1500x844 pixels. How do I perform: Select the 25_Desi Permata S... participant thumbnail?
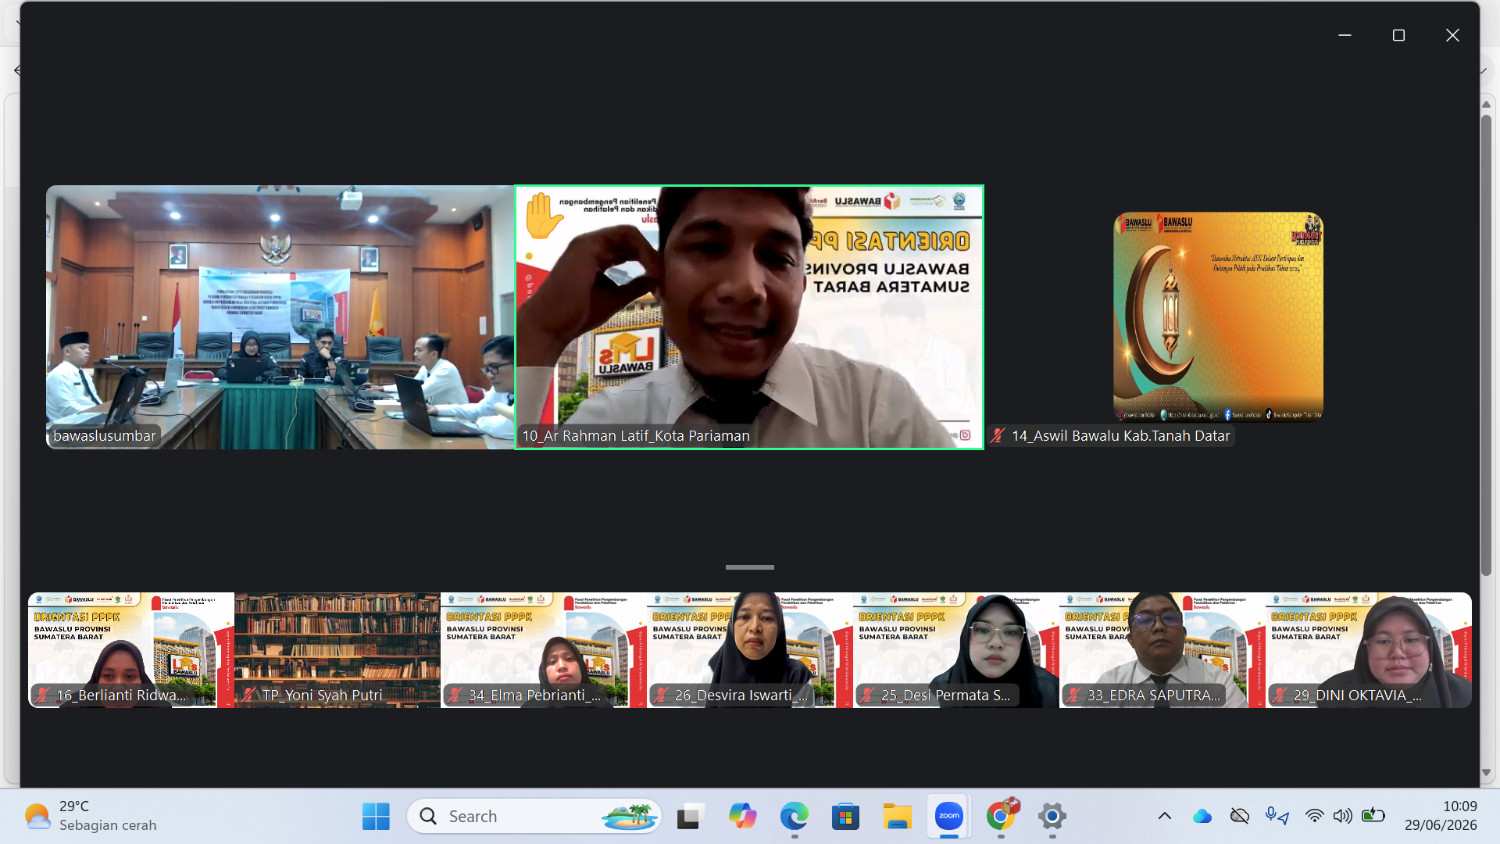point(956,650)
